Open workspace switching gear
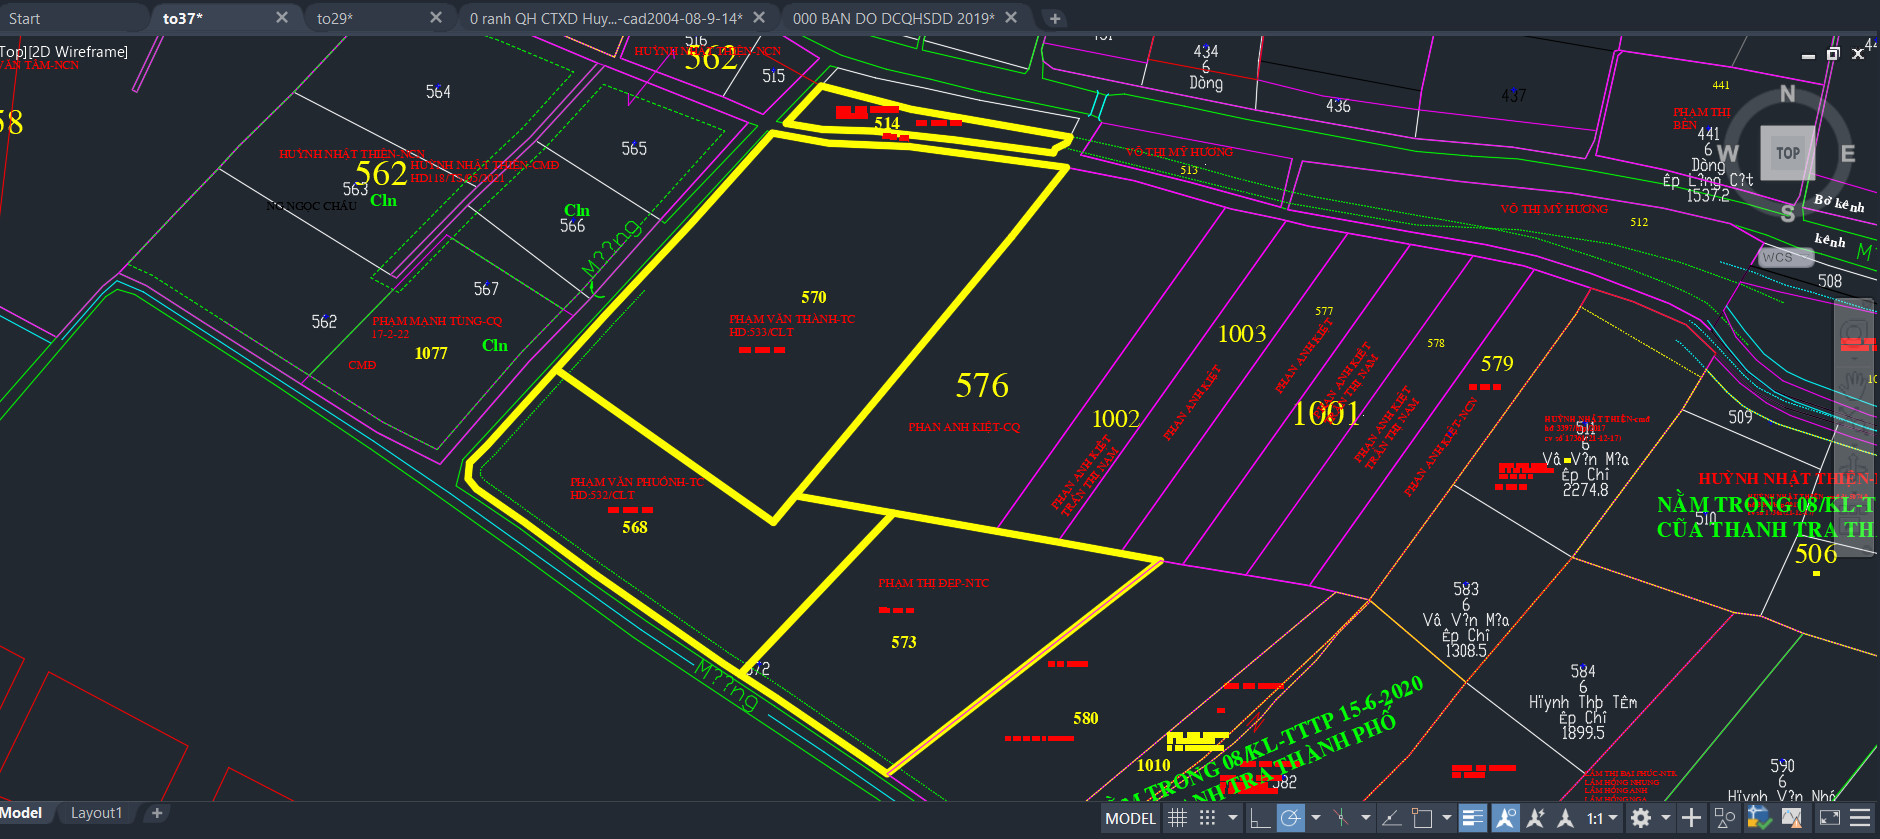 (x=1641, y=818)
